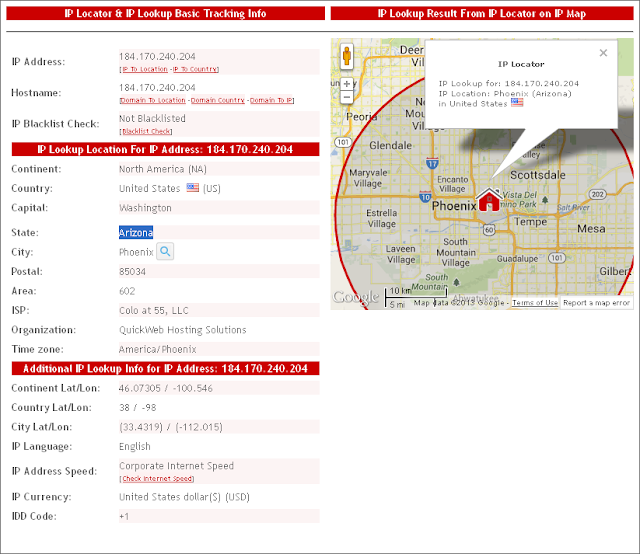Click the Route 60 marker on map

(x=489, y=230)
